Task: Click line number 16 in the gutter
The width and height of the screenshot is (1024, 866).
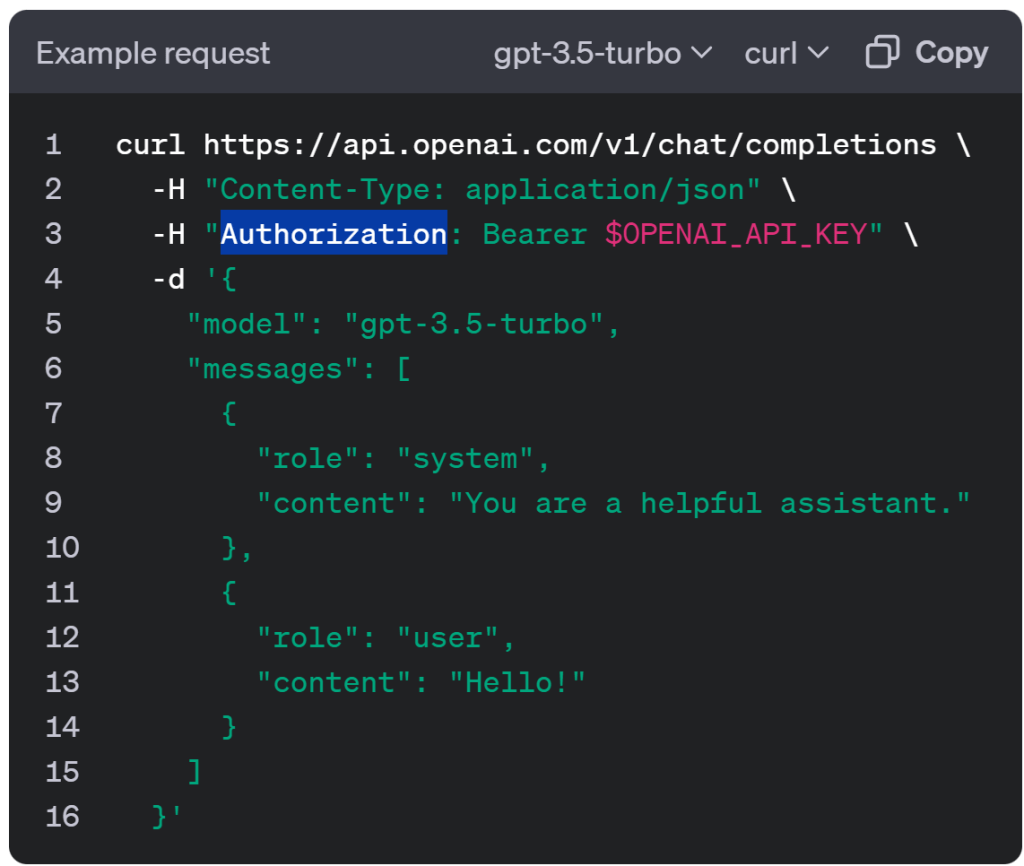Action: tap(62, 817)
